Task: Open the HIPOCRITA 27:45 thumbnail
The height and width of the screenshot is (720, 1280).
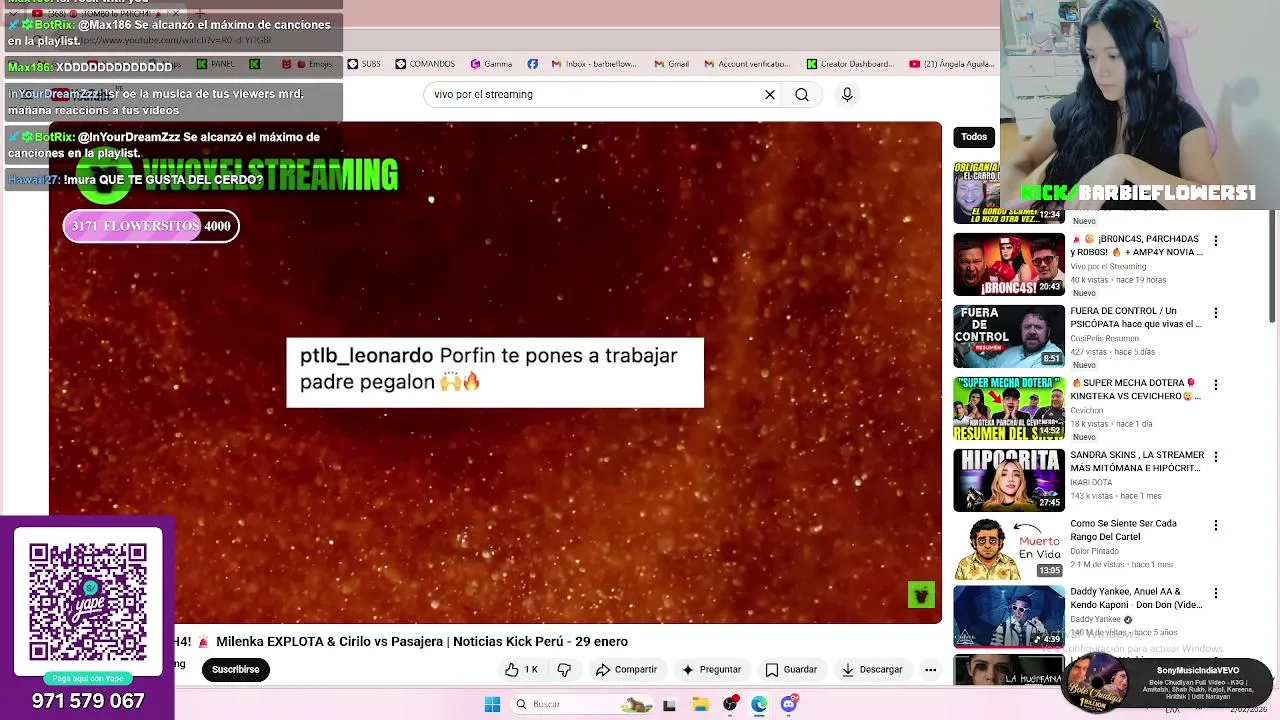Action: point(1009,480)
